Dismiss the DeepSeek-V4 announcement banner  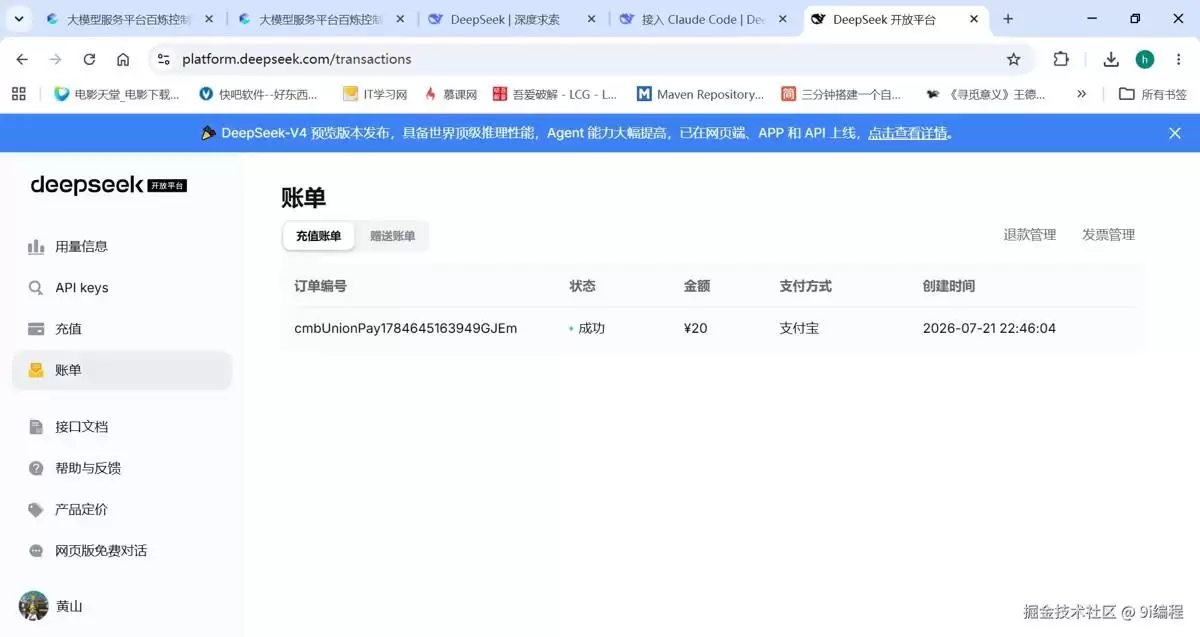click(x=1175, y=133)
